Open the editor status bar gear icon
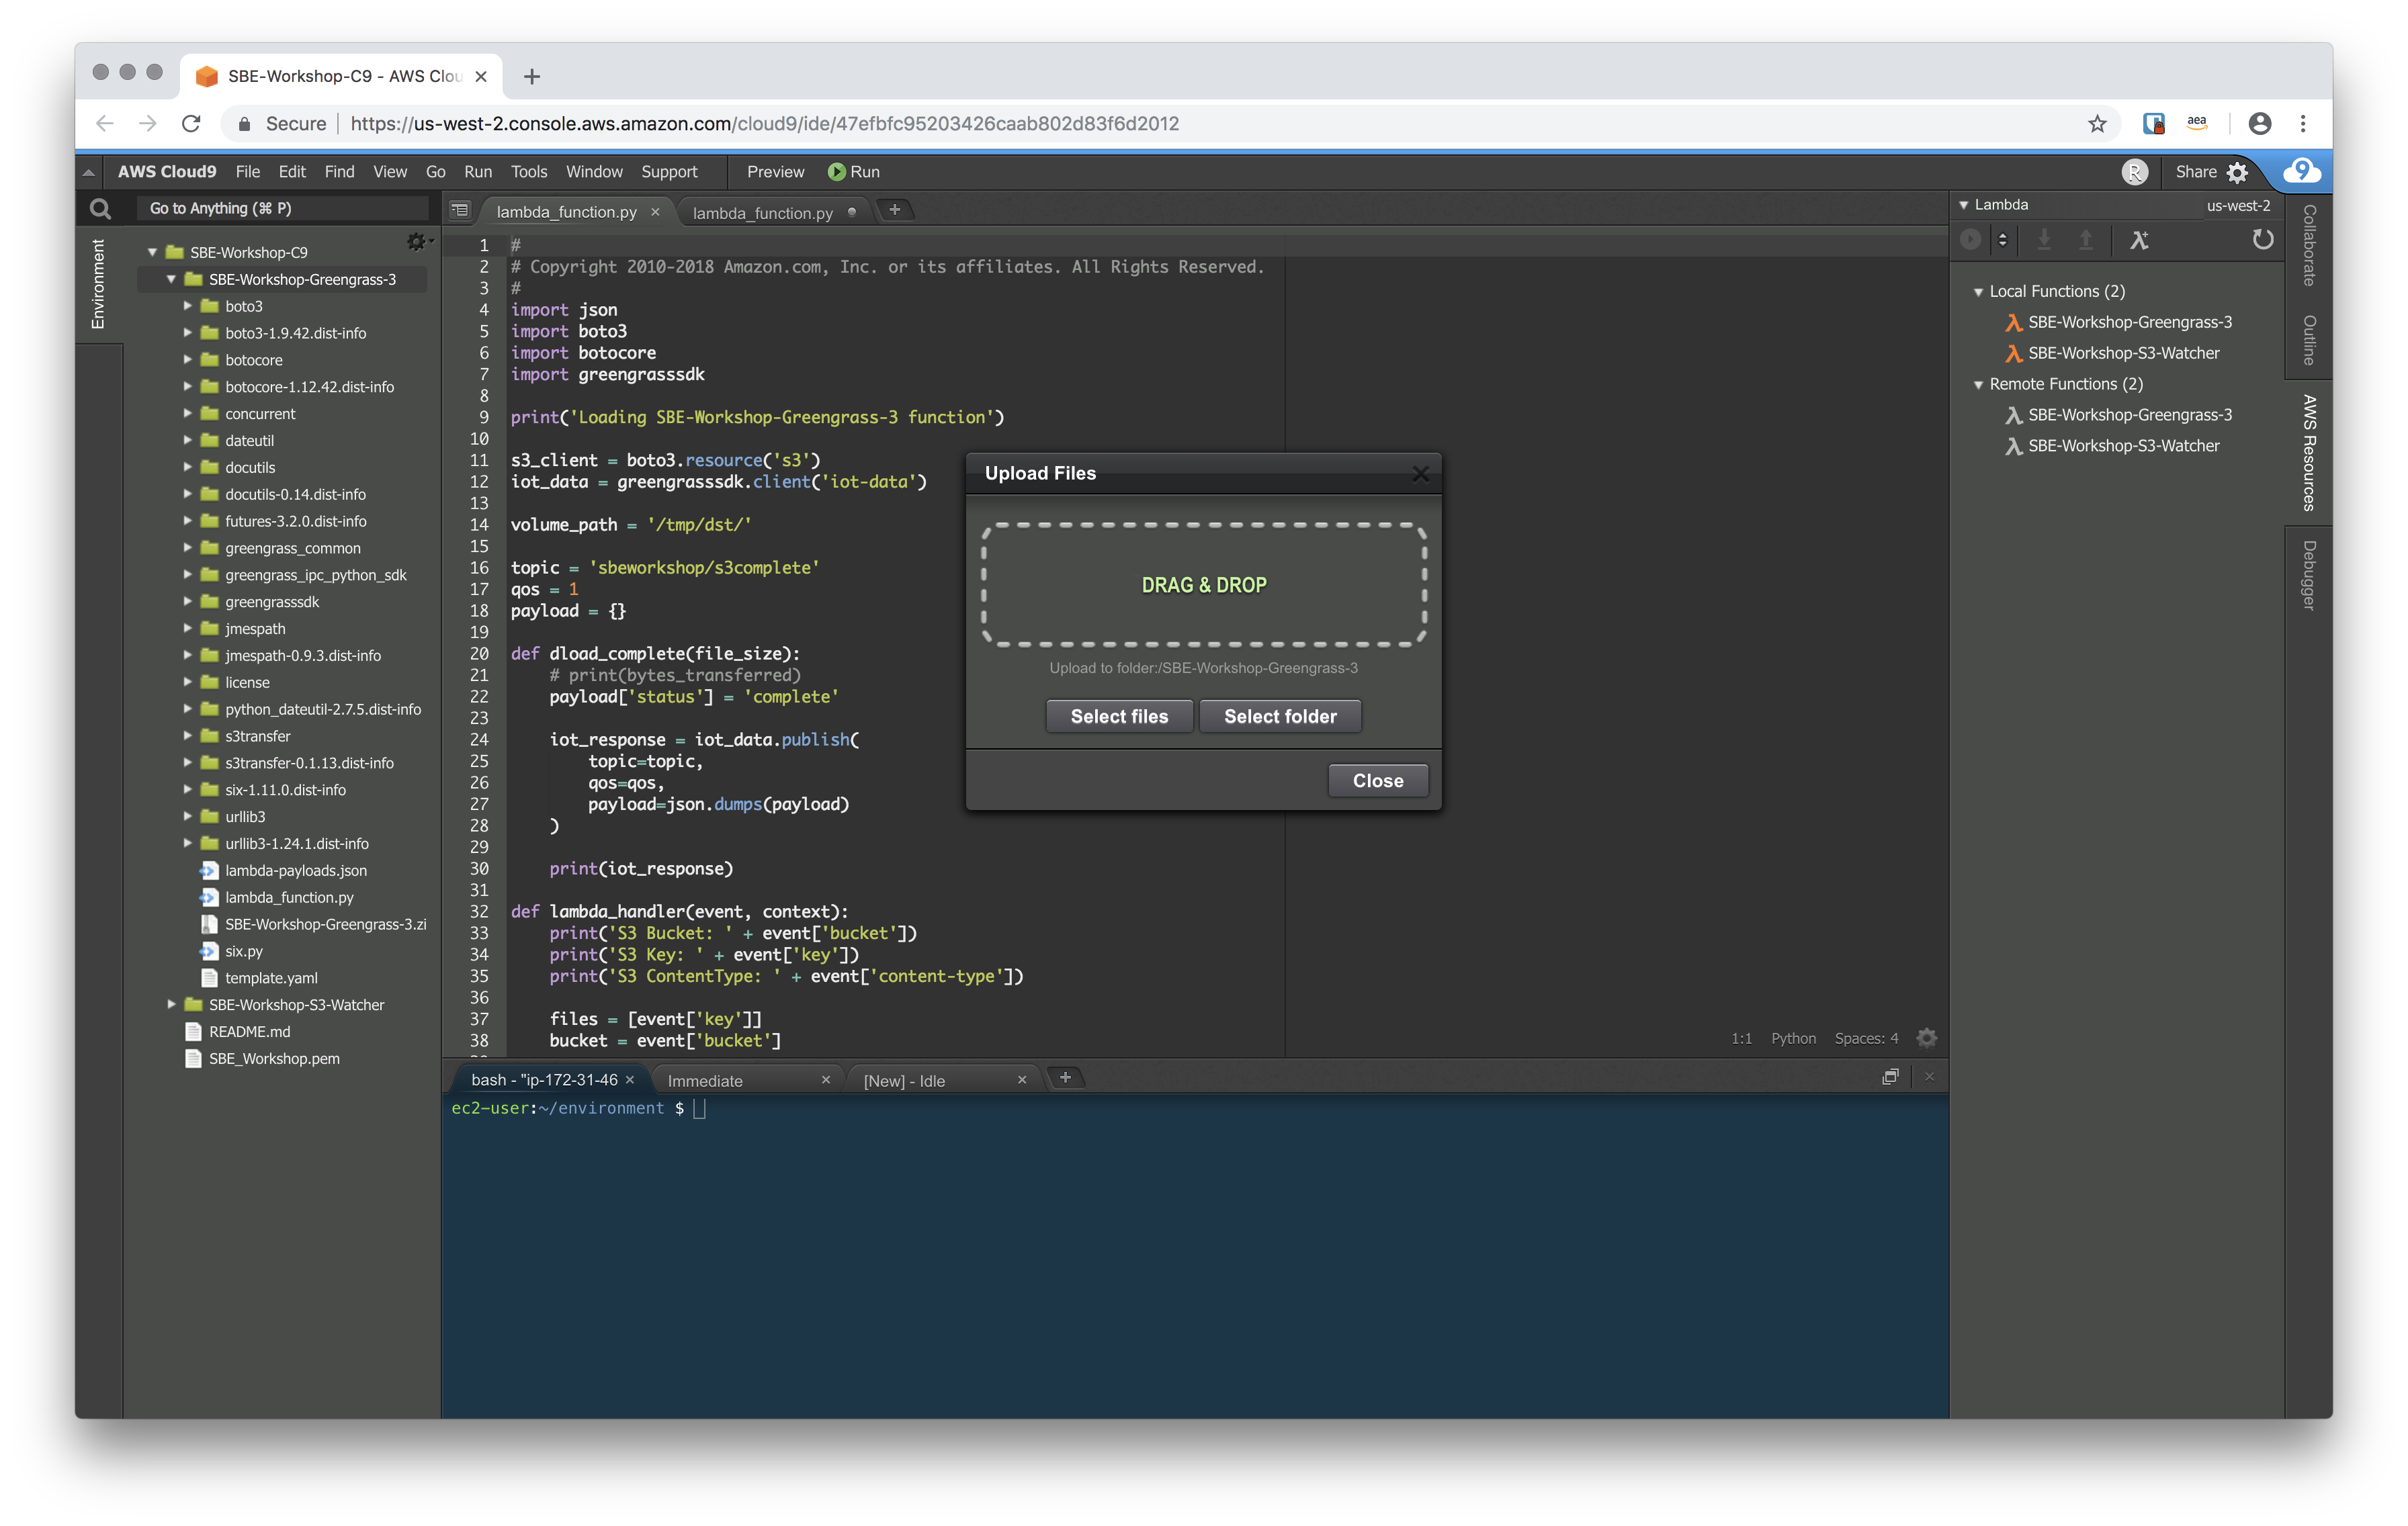Screen dimensions: 2408x1526 tap(1927, 1038)
